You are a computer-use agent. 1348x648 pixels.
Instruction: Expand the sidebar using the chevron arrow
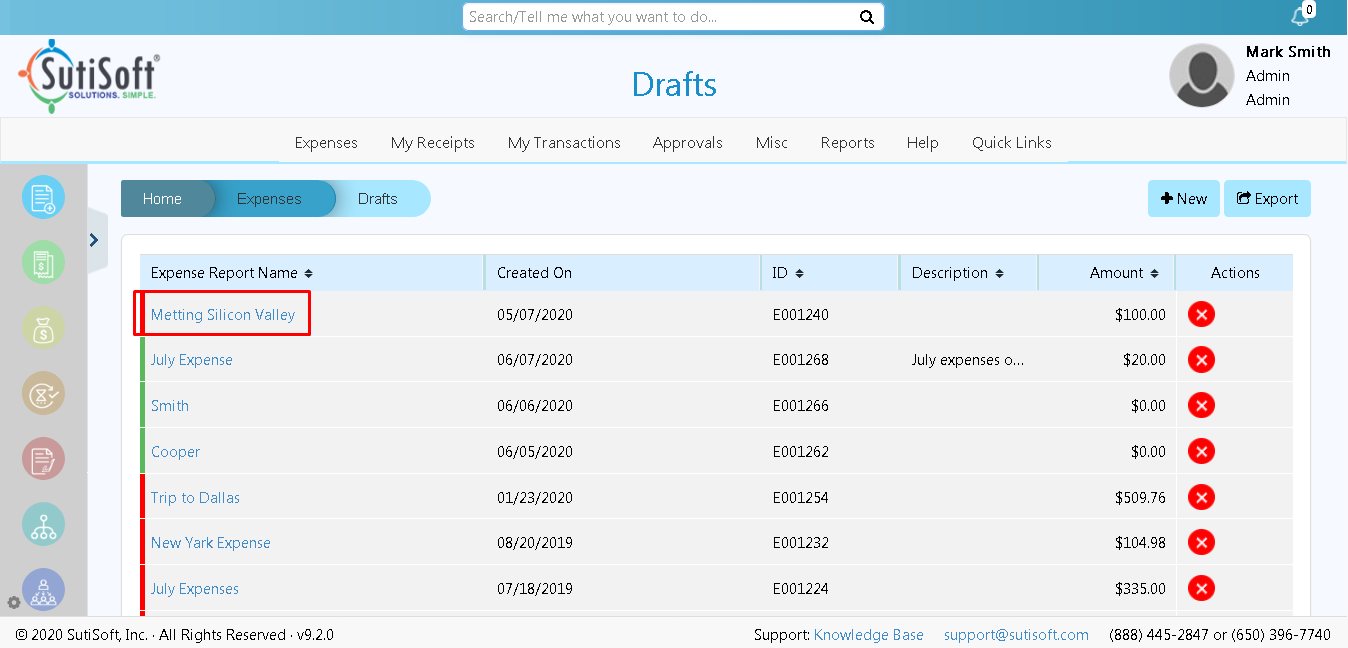(x=94, y=240)
